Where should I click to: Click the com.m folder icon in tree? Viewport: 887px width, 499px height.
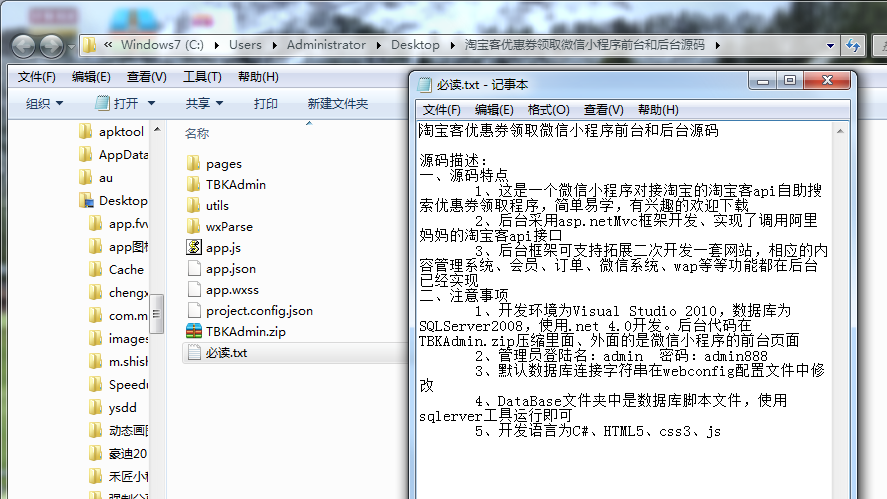[96, 316]
